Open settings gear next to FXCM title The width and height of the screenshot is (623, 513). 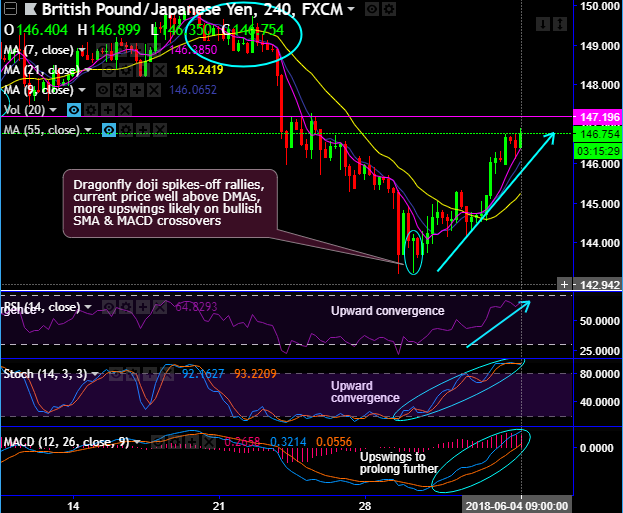click(x=389, y=9)
